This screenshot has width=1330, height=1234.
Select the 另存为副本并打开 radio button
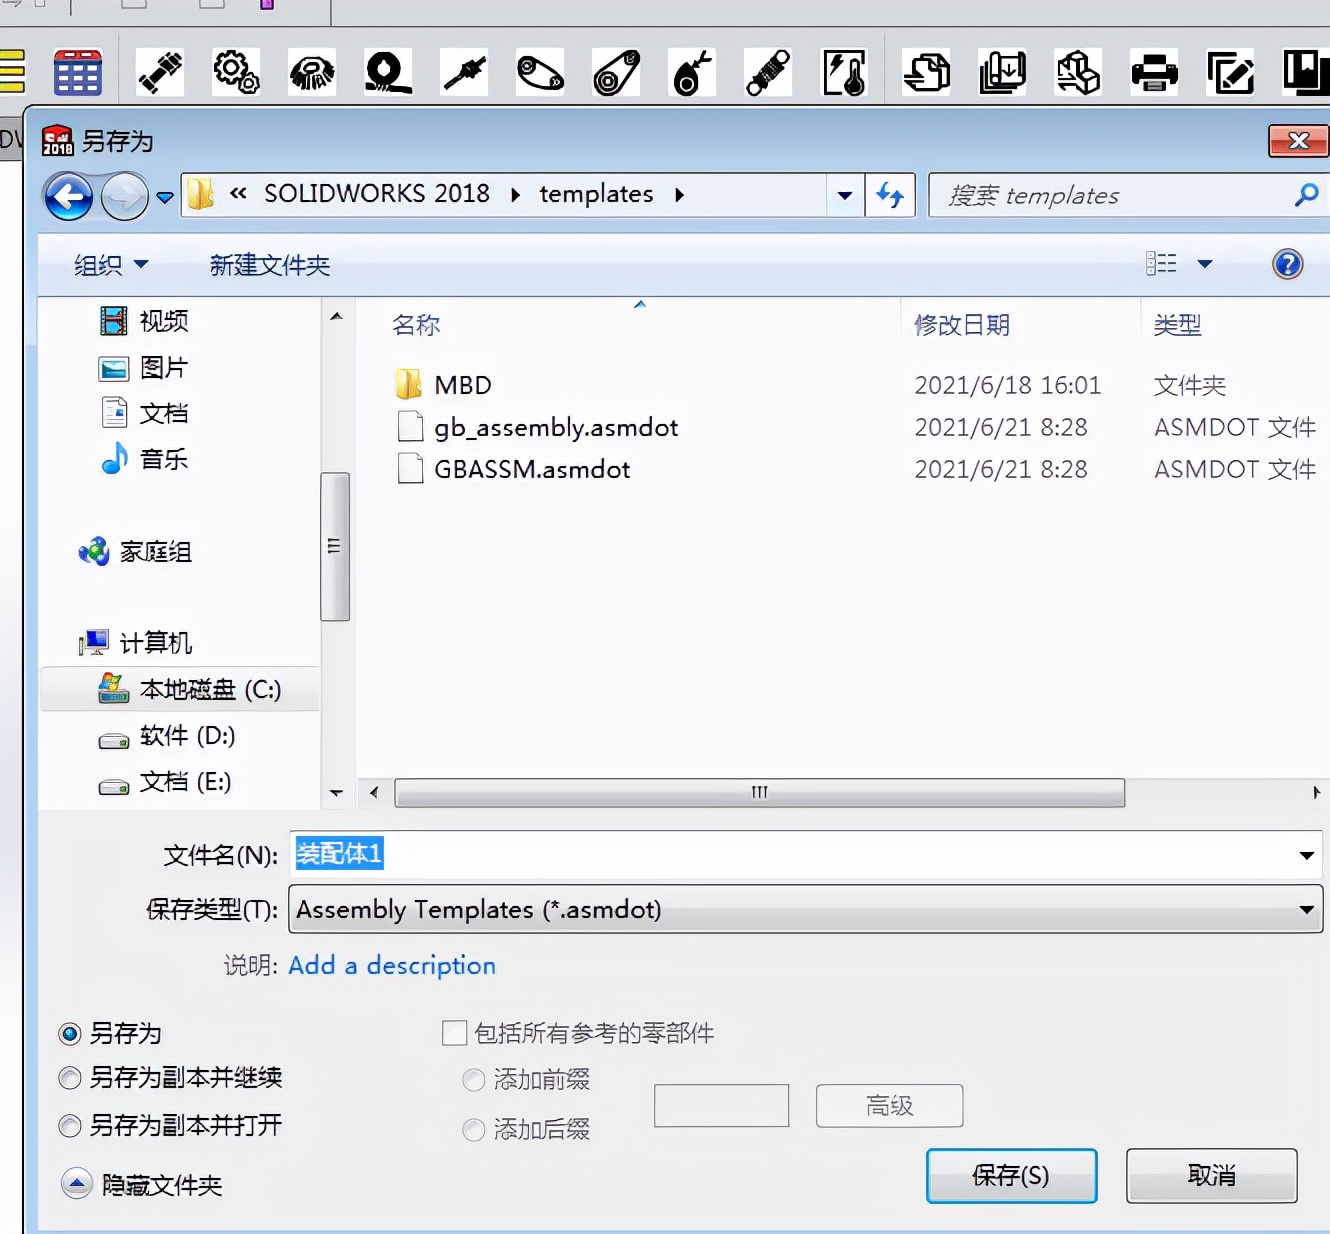(x=70, y=1126)
